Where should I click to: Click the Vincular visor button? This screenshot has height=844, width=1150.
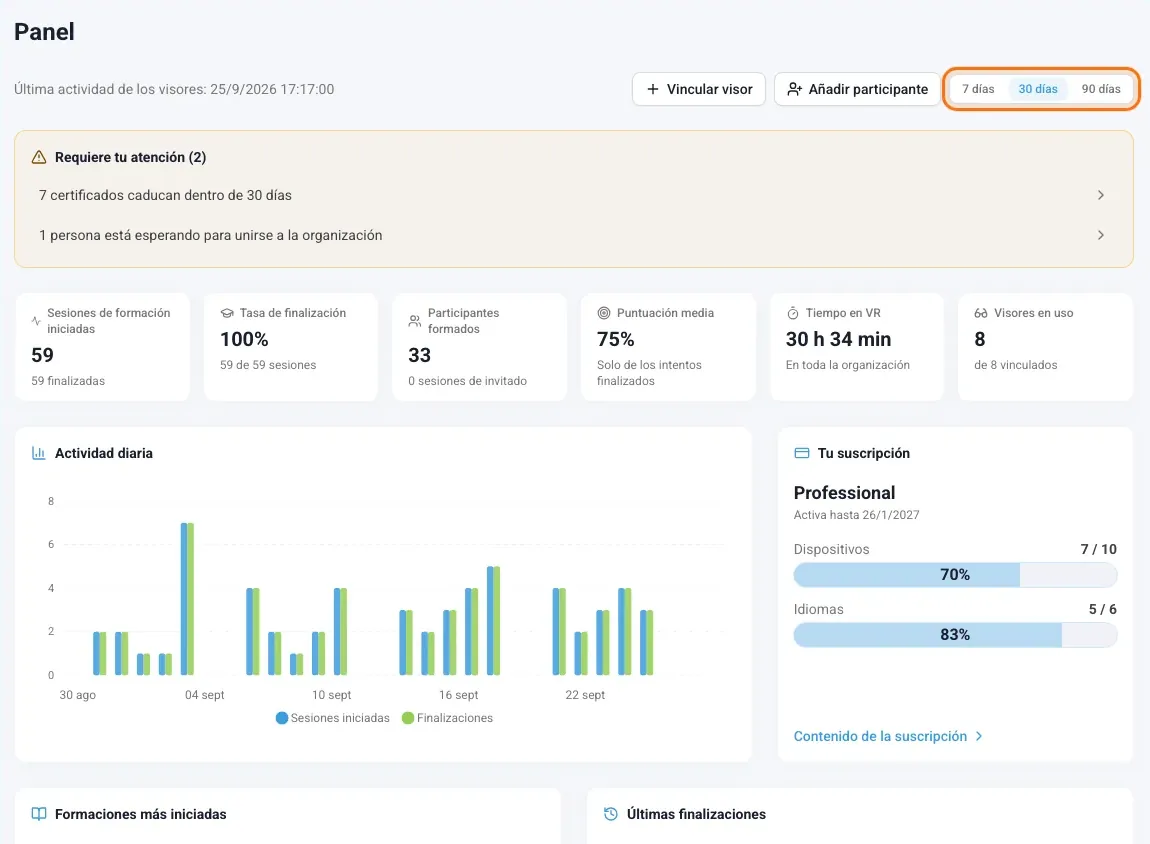click(699, 89)
